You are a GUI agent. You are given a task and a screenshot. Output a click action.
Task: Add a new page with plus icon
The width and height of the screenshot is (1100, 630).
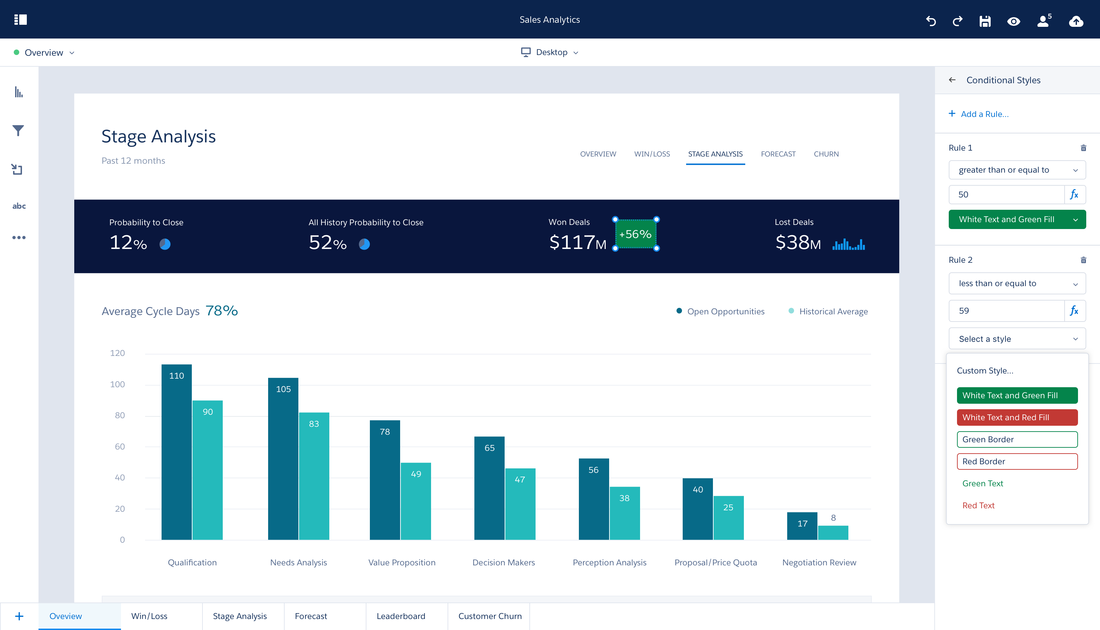19,616
